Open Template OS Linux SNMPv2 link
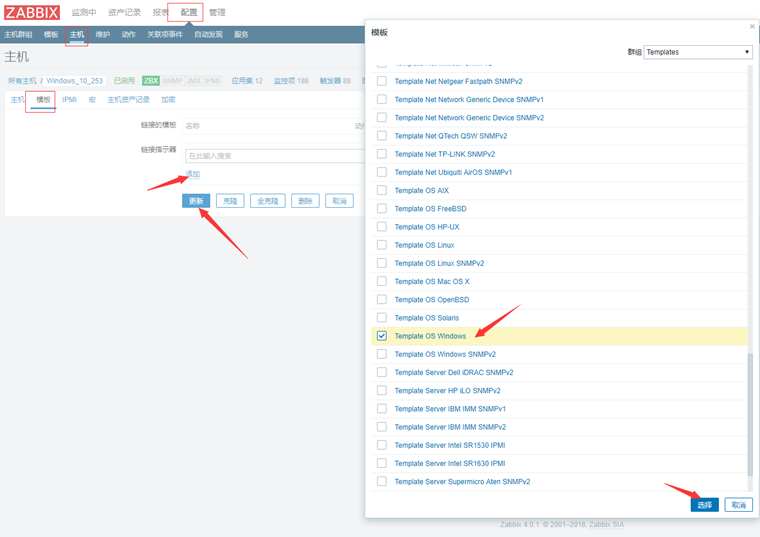This screenshot has height=537, width=760. [439, 263]
